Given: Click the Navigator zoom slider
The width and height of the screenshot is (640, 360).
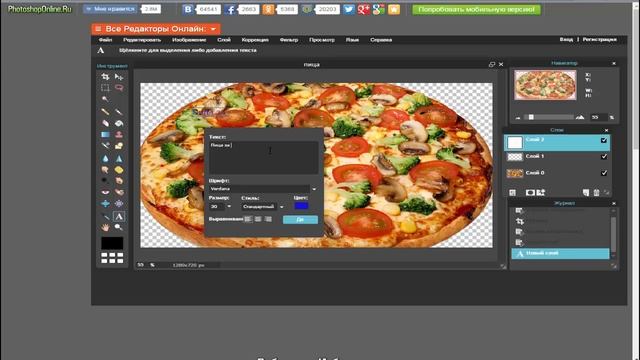Looking at the screenshot, I should point(549,117).
